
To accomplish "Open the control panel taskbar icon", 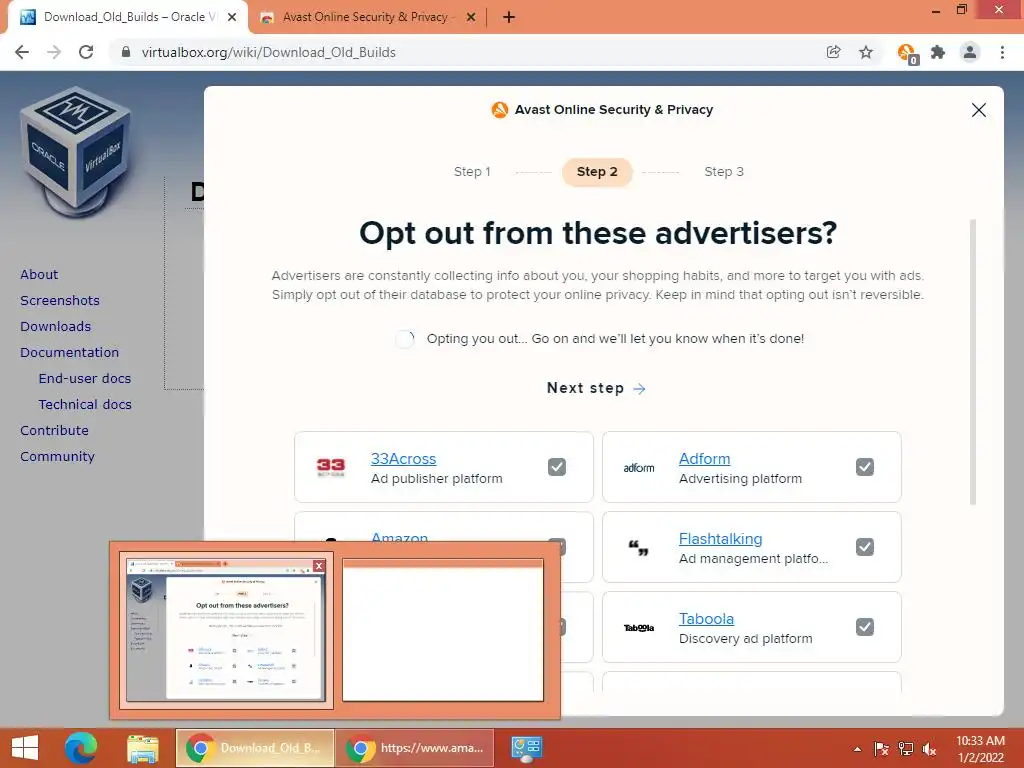I will (526, 748).
